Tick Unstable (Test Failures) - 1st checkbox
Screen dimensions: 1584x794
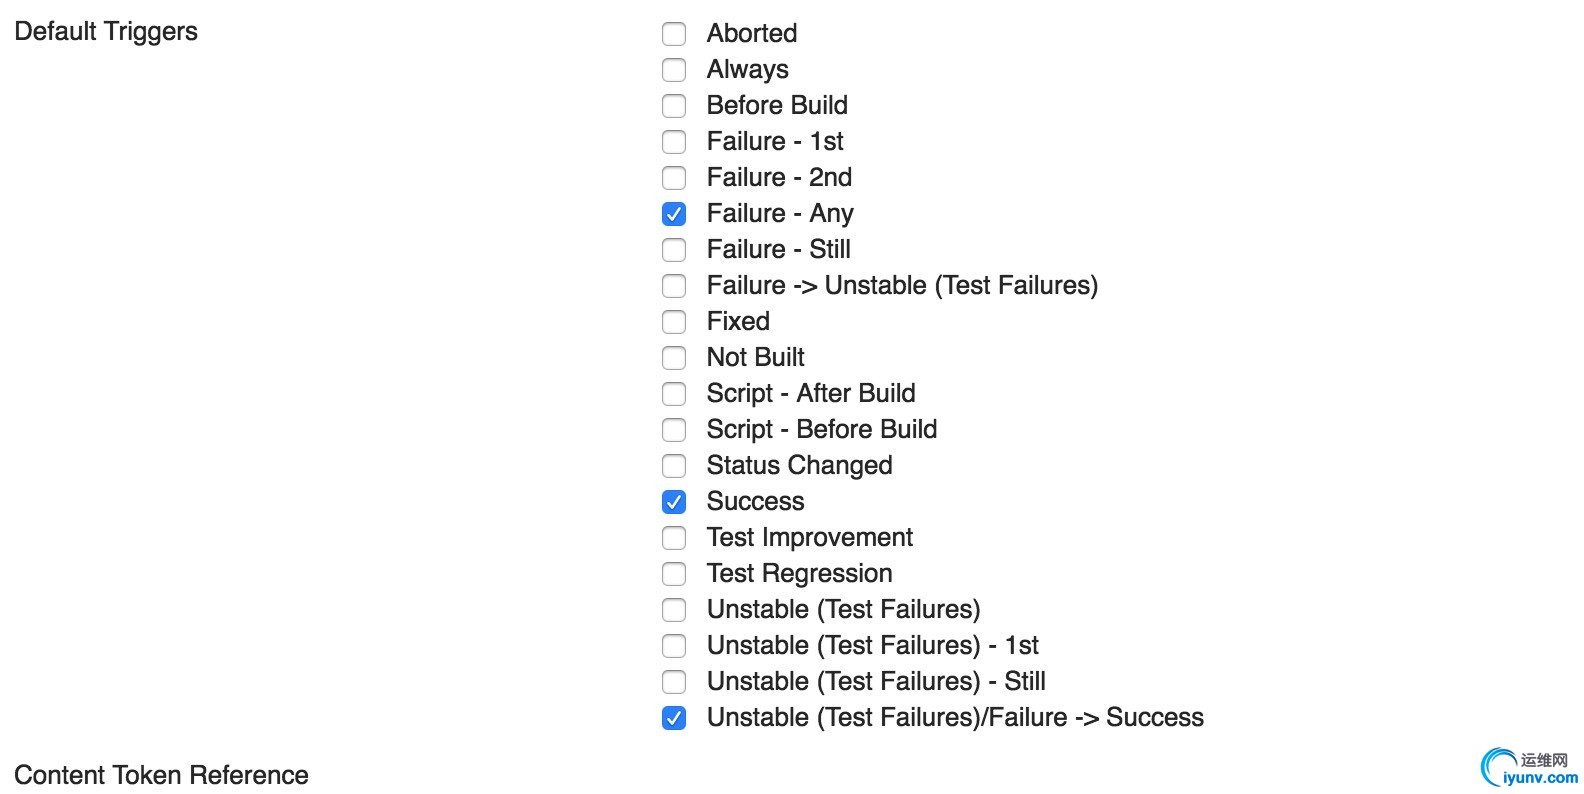[674, 646]
